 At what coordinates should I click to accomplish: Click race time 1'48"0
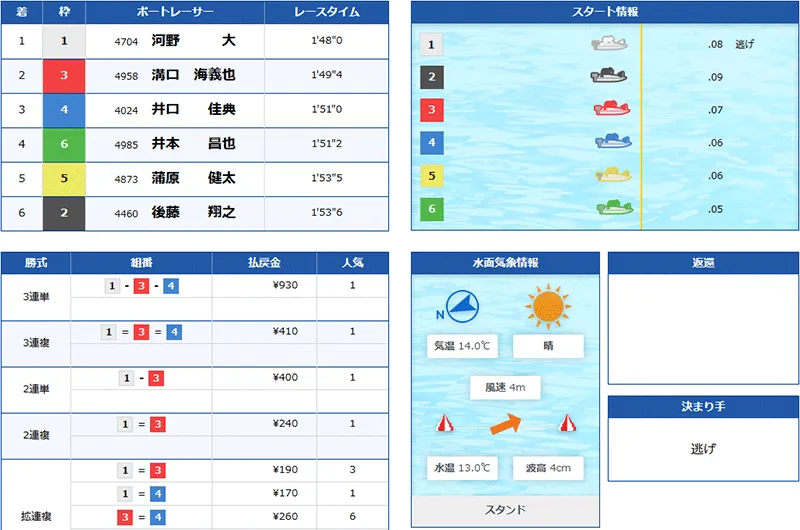coord(327,40)
